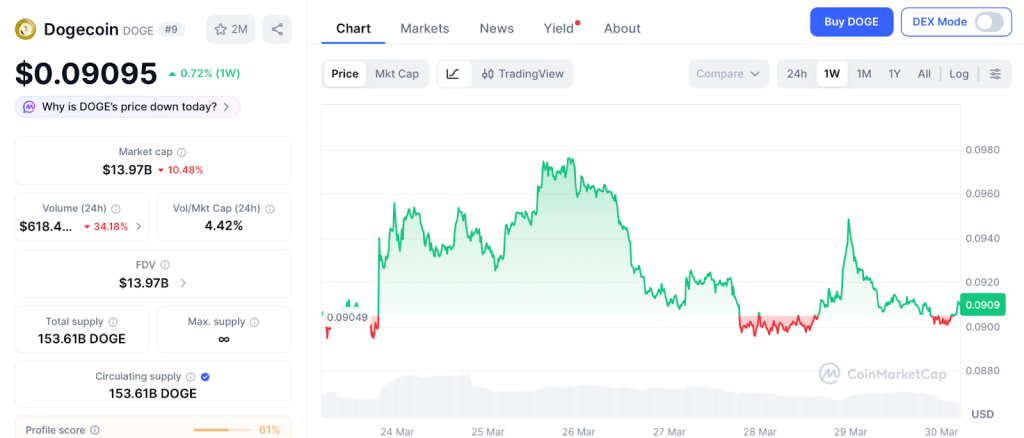Open the Compare dropdown
The width and height of the screenshot is (1024, 438).
729,74
